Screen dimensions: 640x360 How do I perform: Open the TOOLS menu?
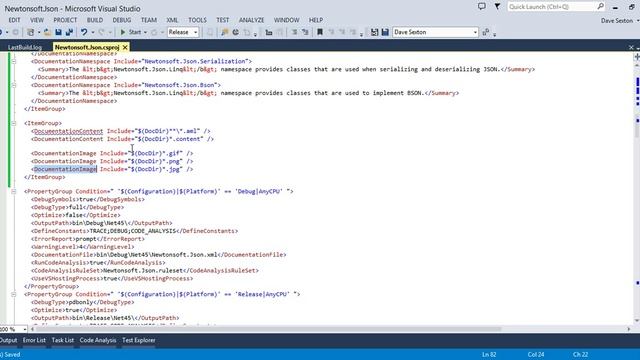pos(197,20)
